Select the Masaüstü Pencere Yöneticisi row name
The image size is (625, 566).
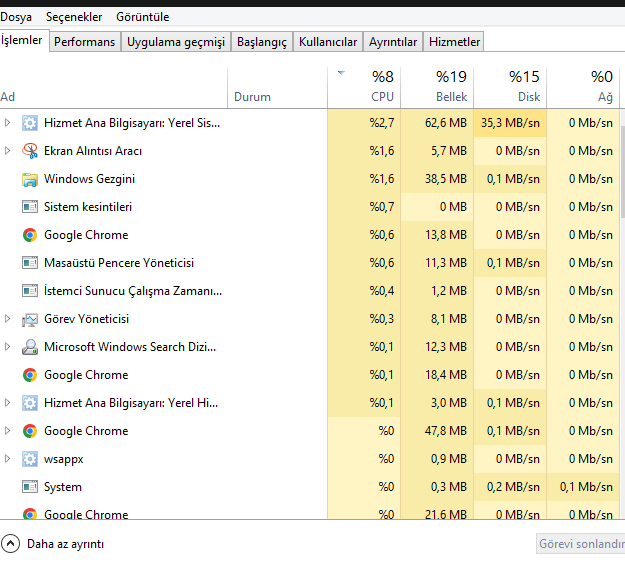119,263
